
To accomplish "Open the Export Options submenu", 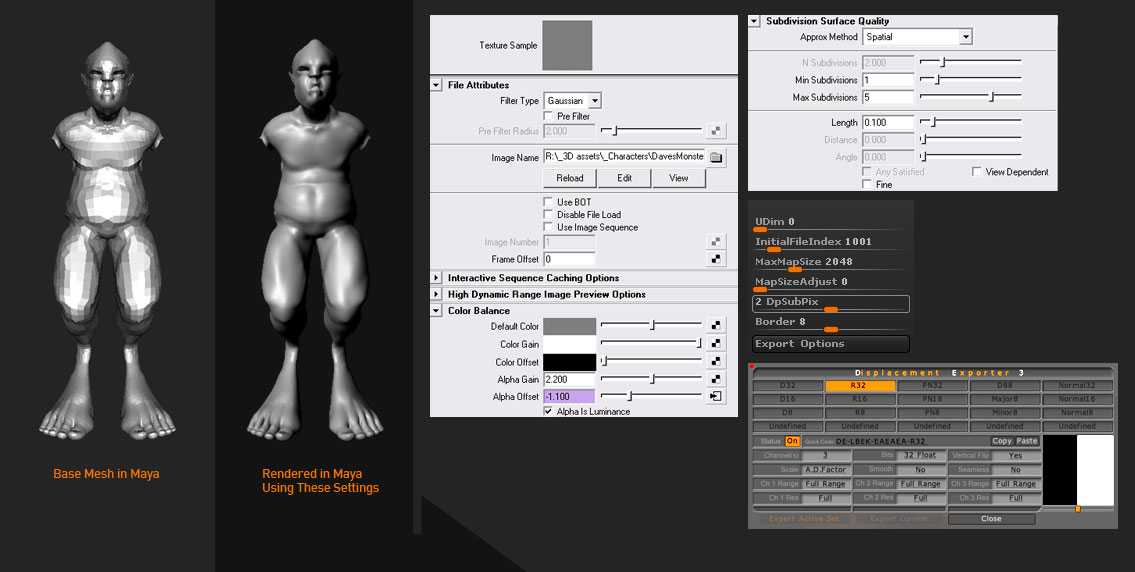I will [x=831, y=344].
